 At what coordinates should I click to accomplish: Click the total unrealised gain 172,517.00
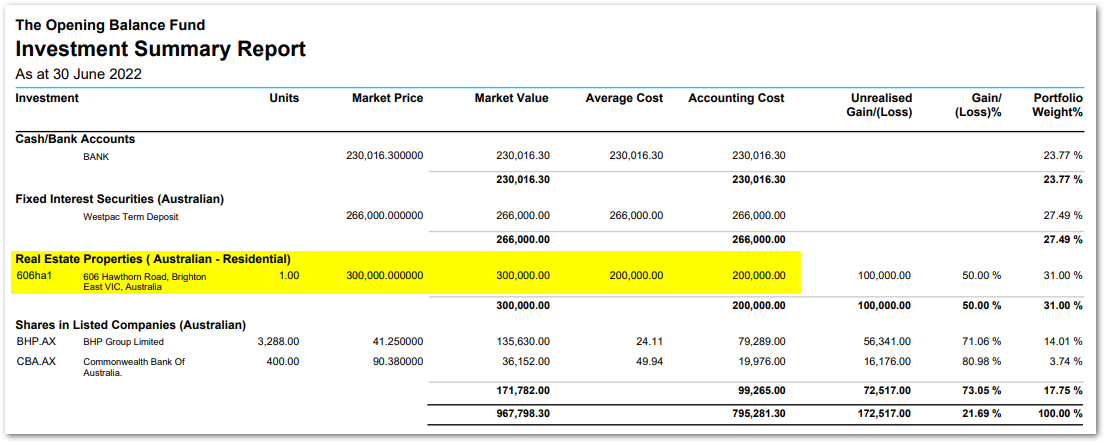tap(884, 413)
